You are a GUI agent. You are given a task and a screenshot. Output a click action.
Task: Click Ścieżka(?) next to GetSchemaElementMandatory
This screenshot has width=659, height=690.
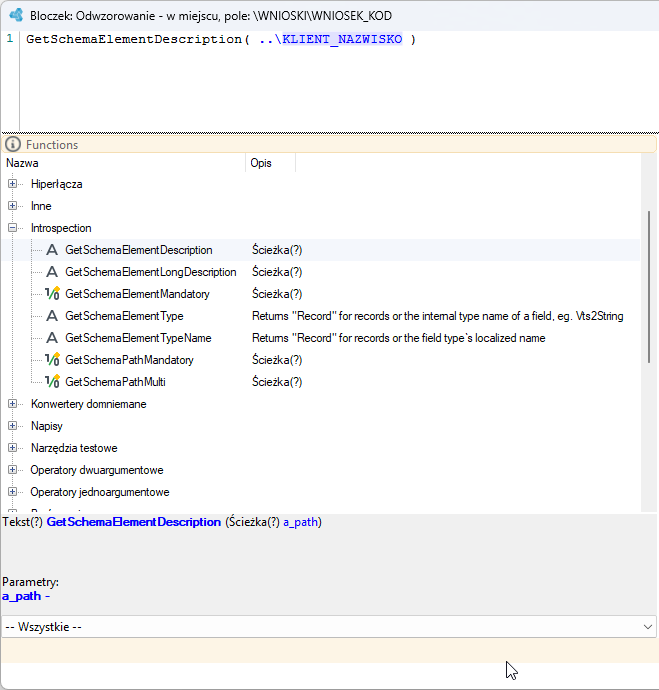[277, 294]
